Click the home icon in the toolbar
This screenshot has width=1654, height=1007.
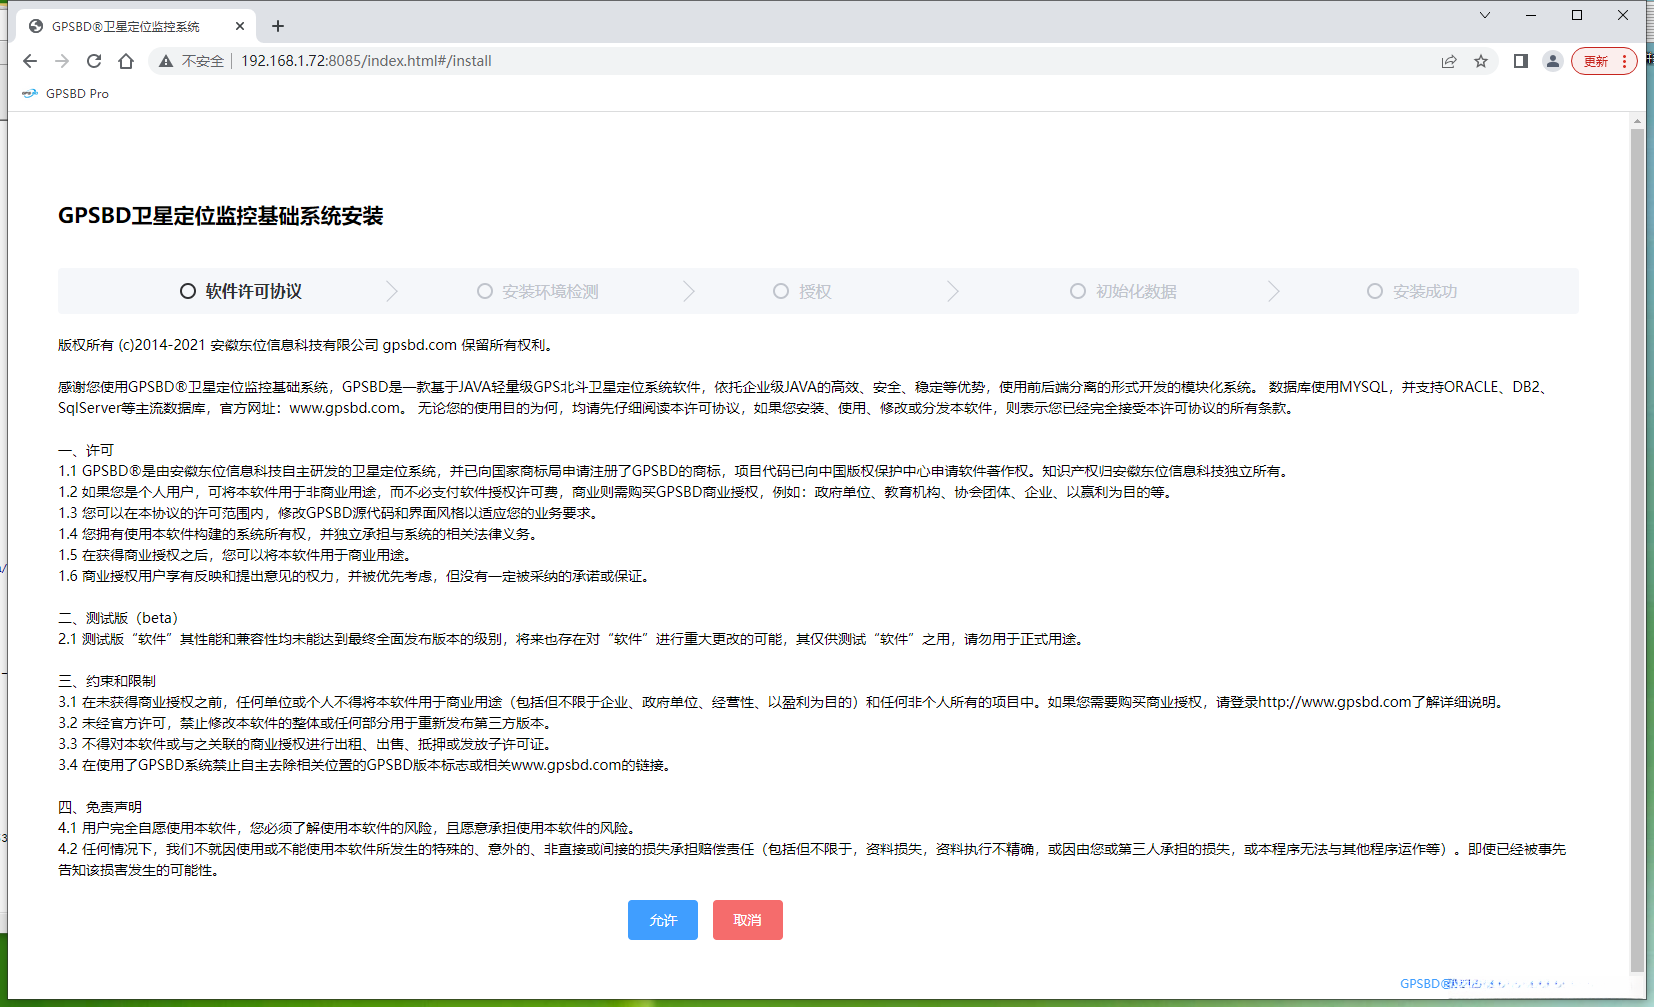pyautogui.click(x=126, y=61)
